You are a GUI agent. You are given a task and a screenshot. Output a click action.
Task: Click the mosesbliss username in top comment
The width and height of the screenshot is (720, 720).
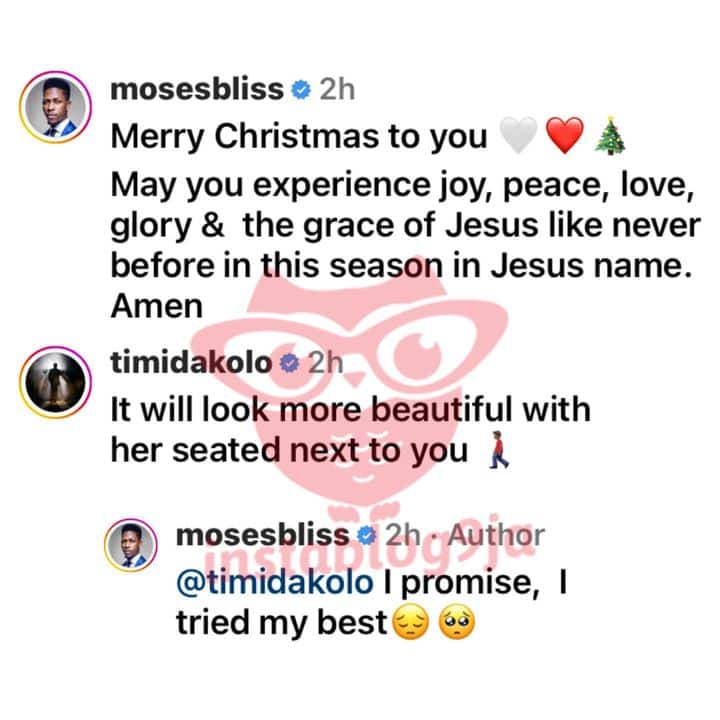coord(197,89)
